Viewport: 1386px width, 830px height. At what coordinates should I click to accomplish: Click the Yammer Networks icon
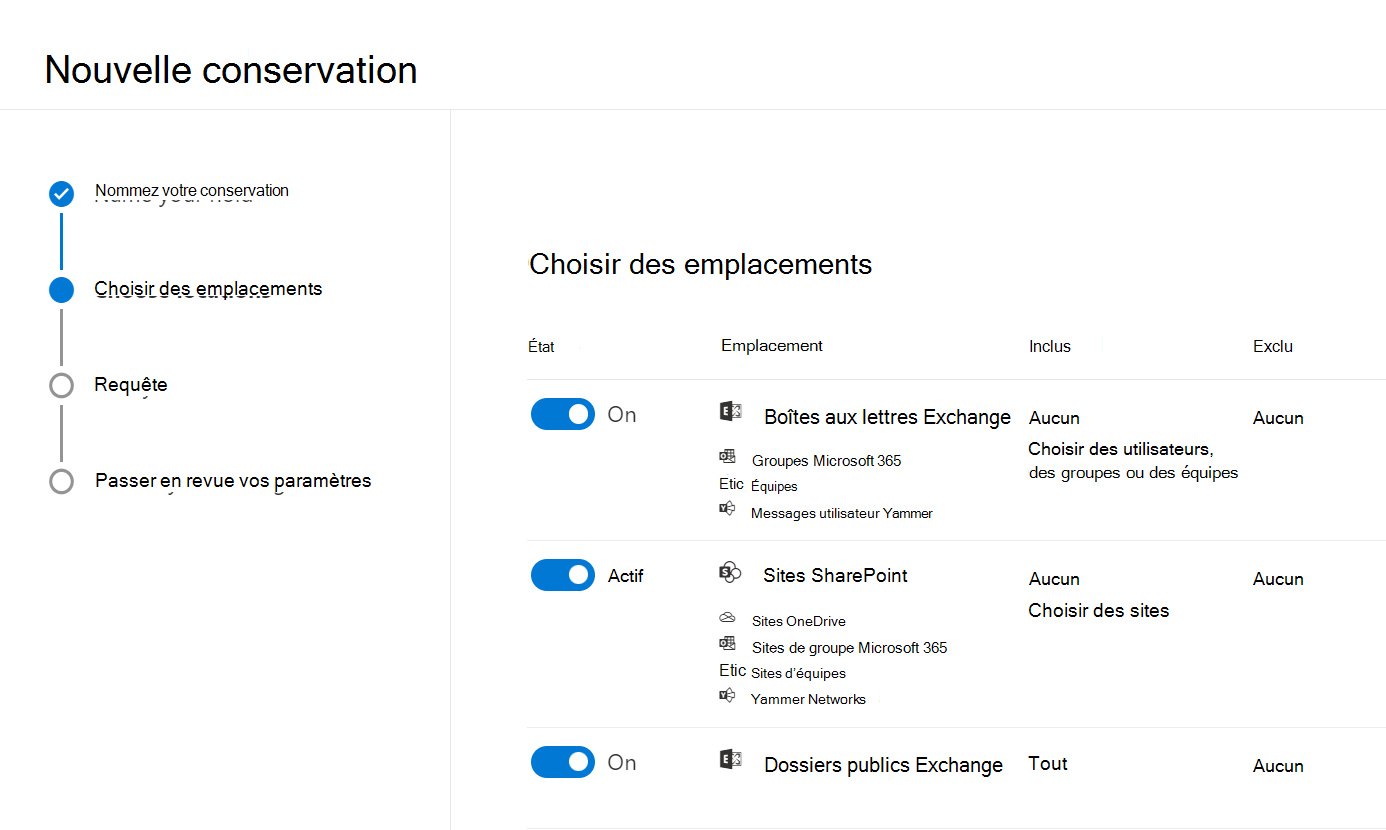(727, 695)
